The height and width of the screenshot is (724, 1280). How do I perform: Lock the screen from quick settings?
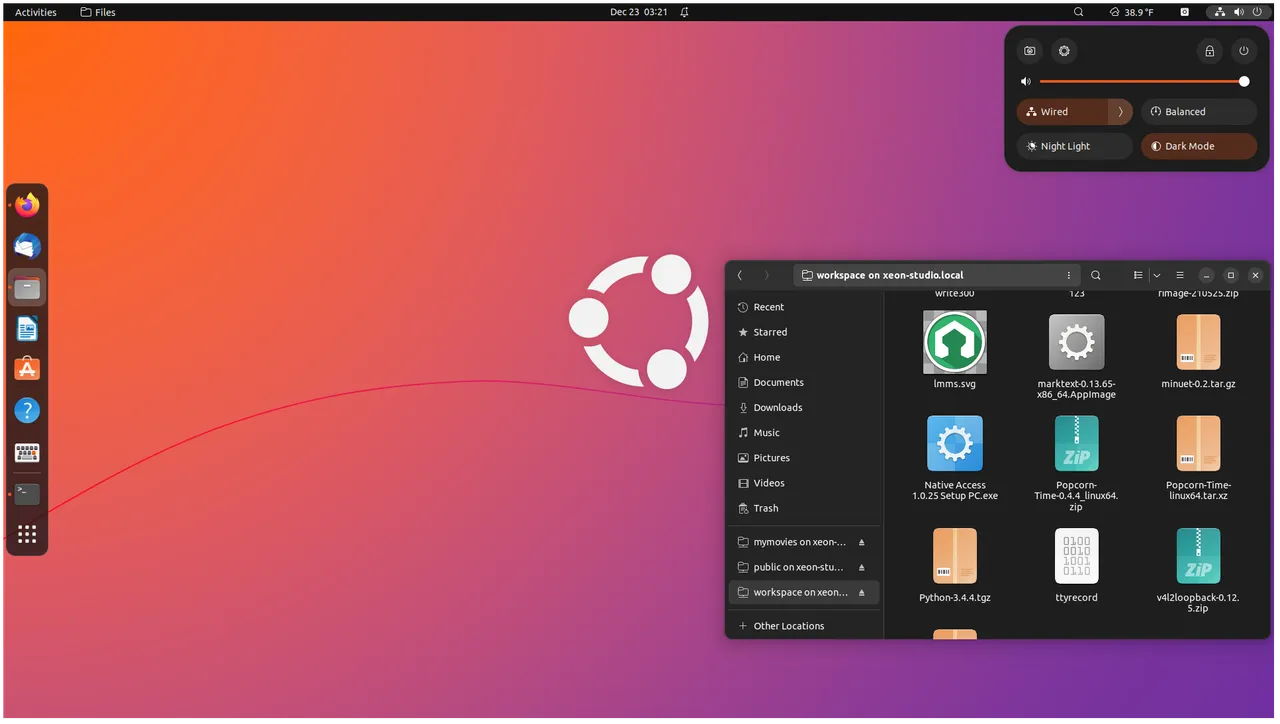1209,51
